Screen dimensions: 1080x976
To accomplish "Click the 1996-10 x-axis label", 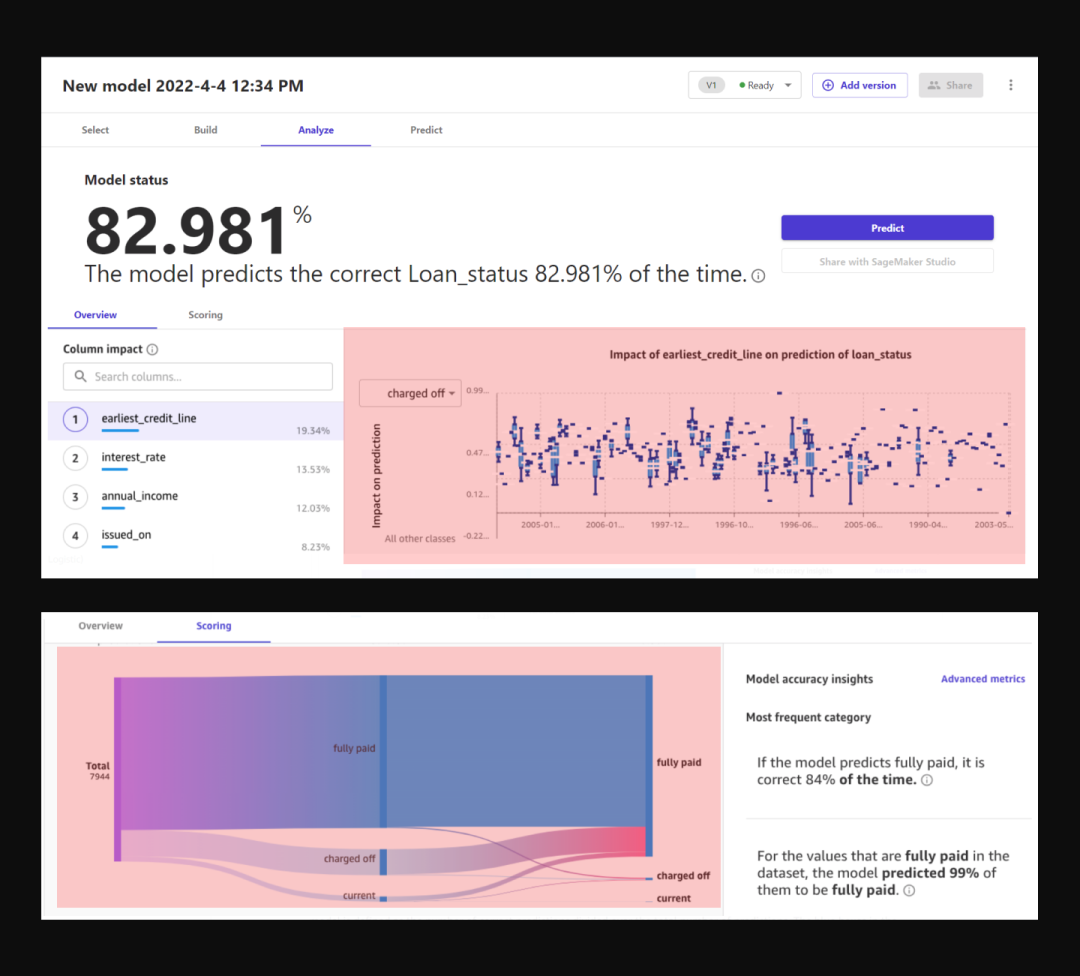I will (x=734, y=525).
